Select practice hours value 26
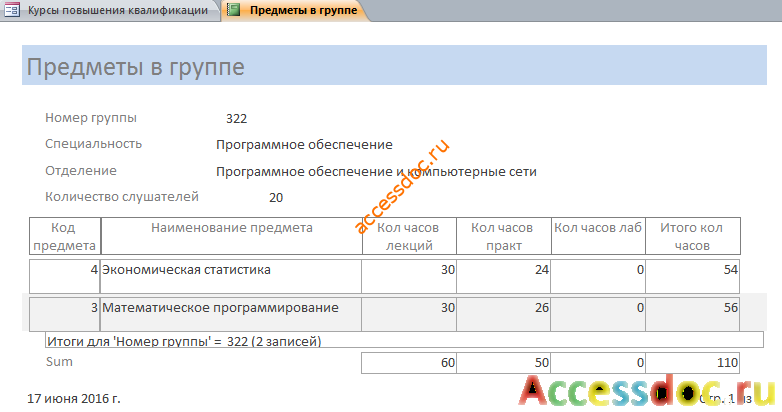782x412 pixels. 503,314
